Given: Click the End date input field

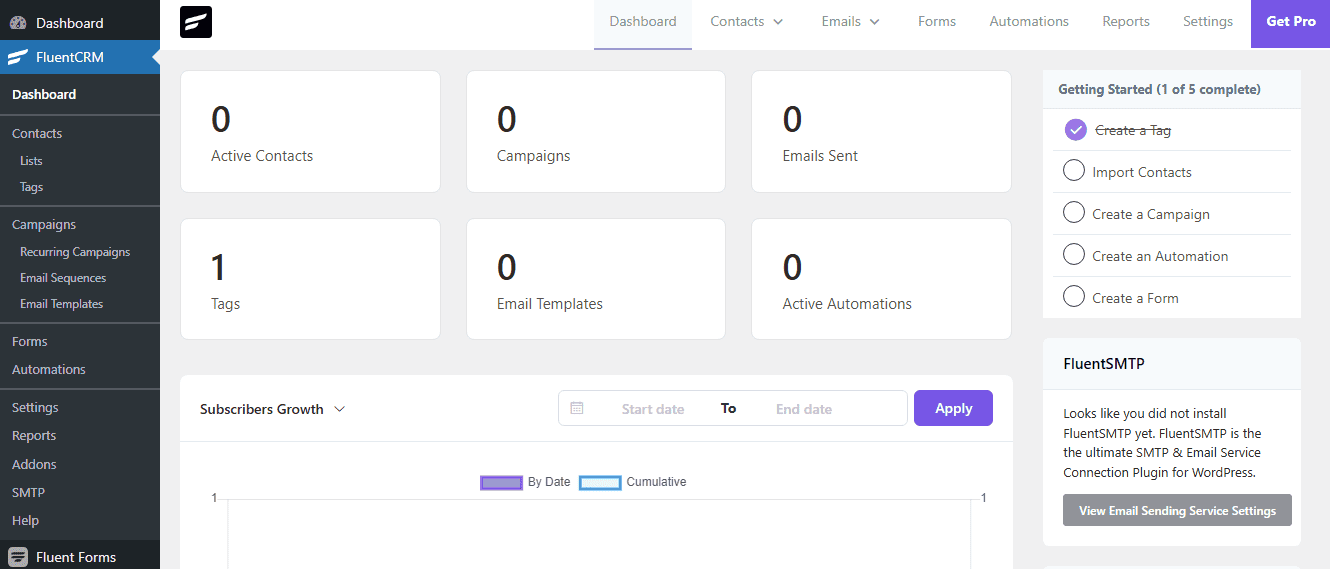Looking at the screenshot, I should click(804, 409).
